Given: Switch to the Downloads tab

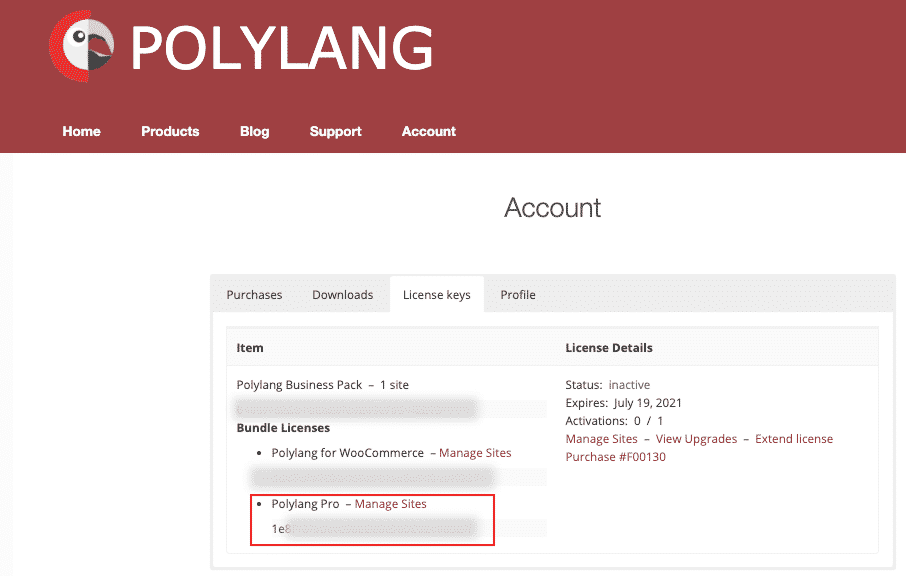Looking at the screenshot, I should [x=343, y=294].
